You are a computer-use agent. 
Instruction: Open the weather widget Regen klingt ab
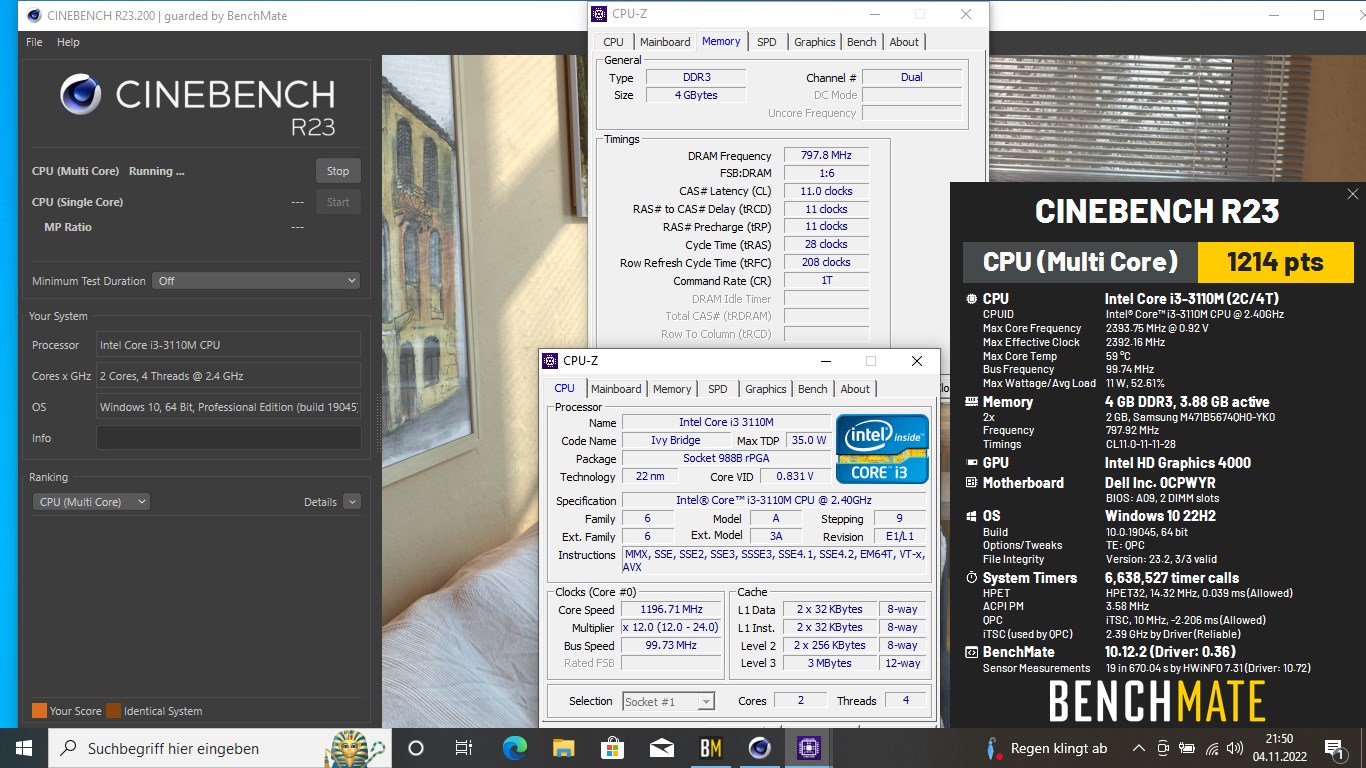(x=1046, y=748)
